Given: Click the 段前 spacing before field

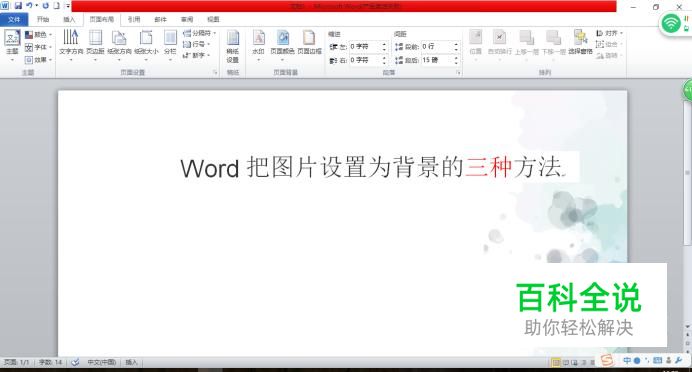Looking at the screenshot, I should click(x=437, y=46).
